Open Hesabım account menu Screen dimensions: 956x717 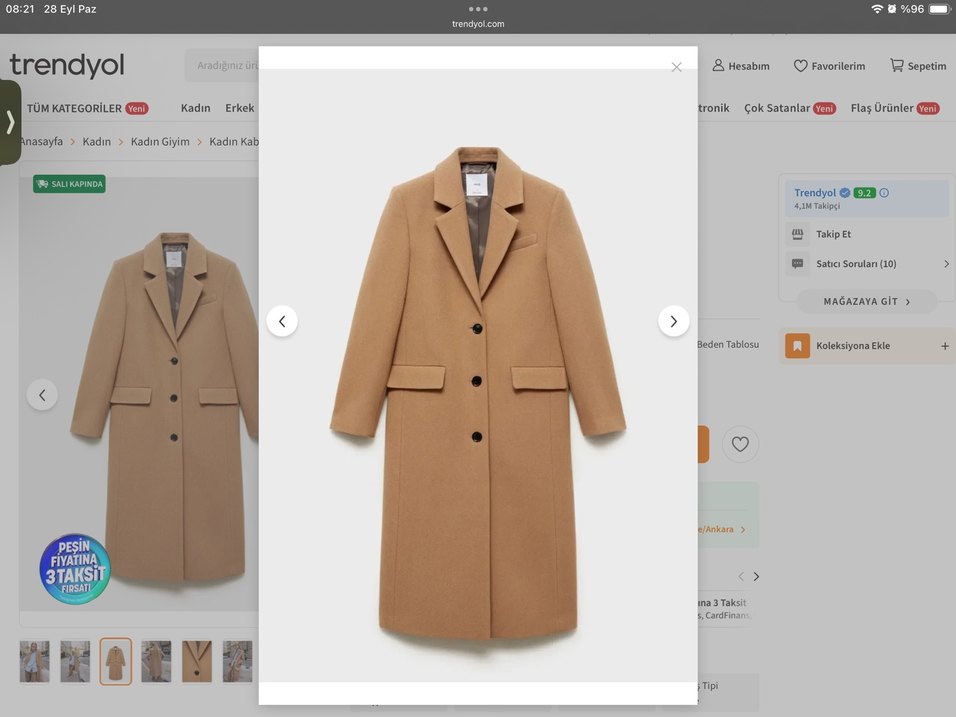(x=740, y=66)
